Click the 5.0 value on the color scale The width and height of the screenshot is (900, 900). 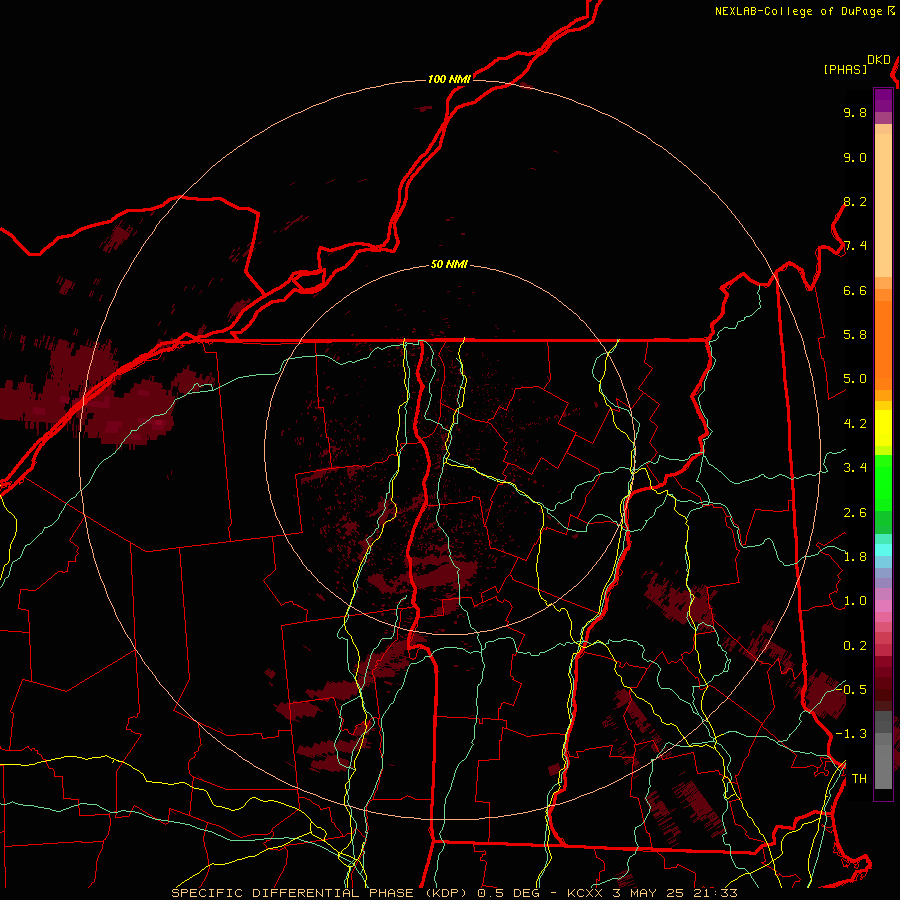click(x=855, y=379)
